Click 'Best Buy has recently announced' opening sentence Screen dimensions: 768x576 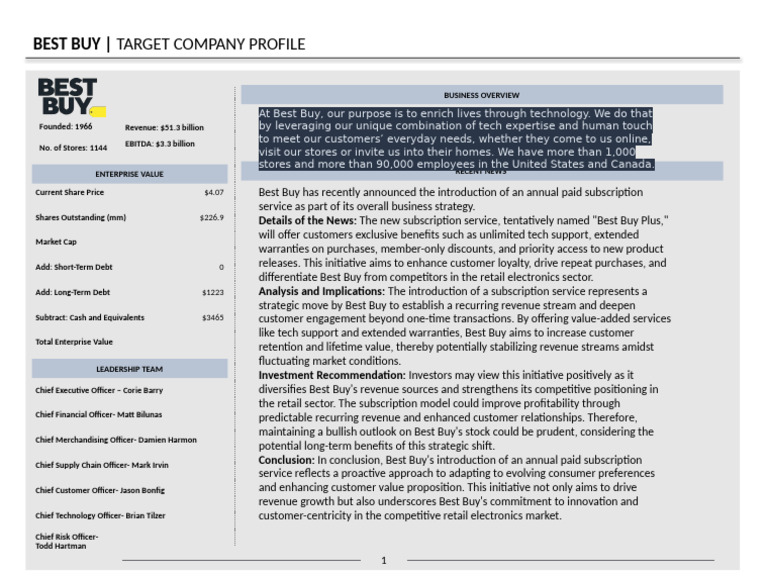[x=451, y=199]
